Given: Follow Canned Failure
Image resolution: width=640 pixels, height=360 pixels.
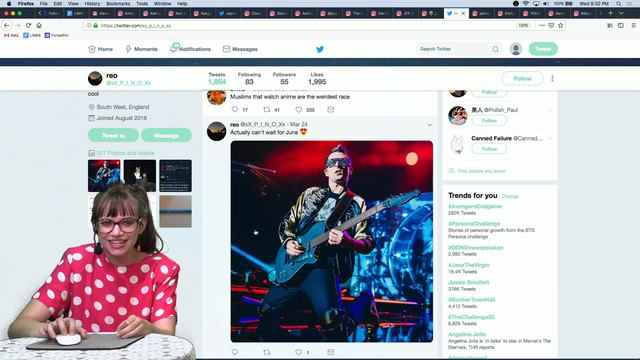Looking at the screenshot, I should [x=489, y=149].
